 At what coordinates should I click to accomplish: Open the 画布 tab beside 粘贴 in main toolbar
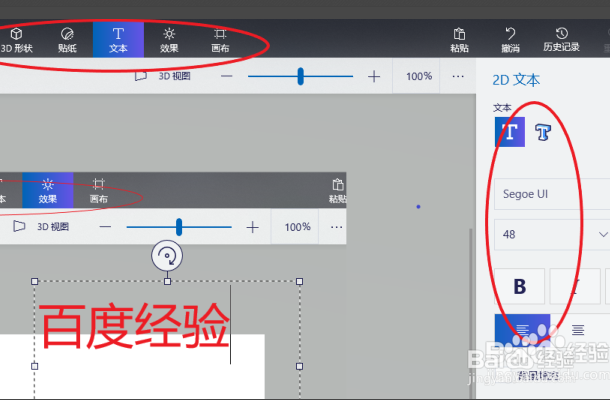(220, 40)
